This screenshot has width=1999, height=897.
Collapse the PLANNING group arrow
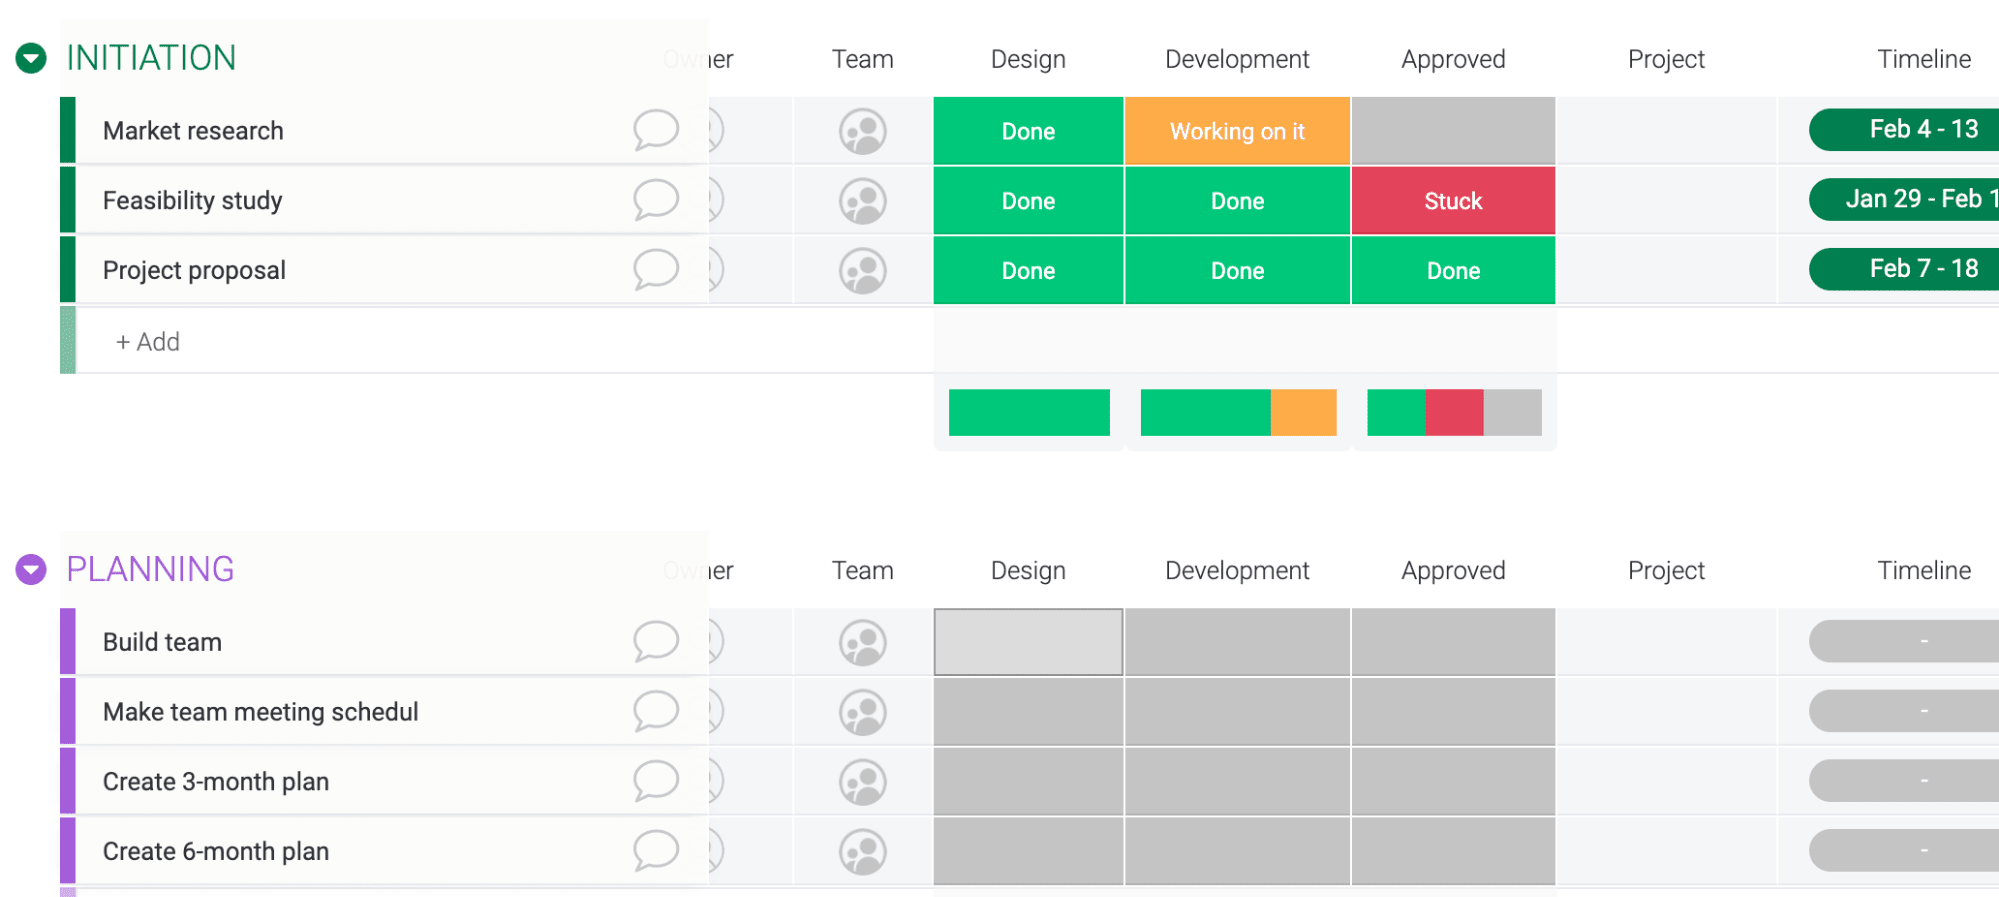[31, 570]
